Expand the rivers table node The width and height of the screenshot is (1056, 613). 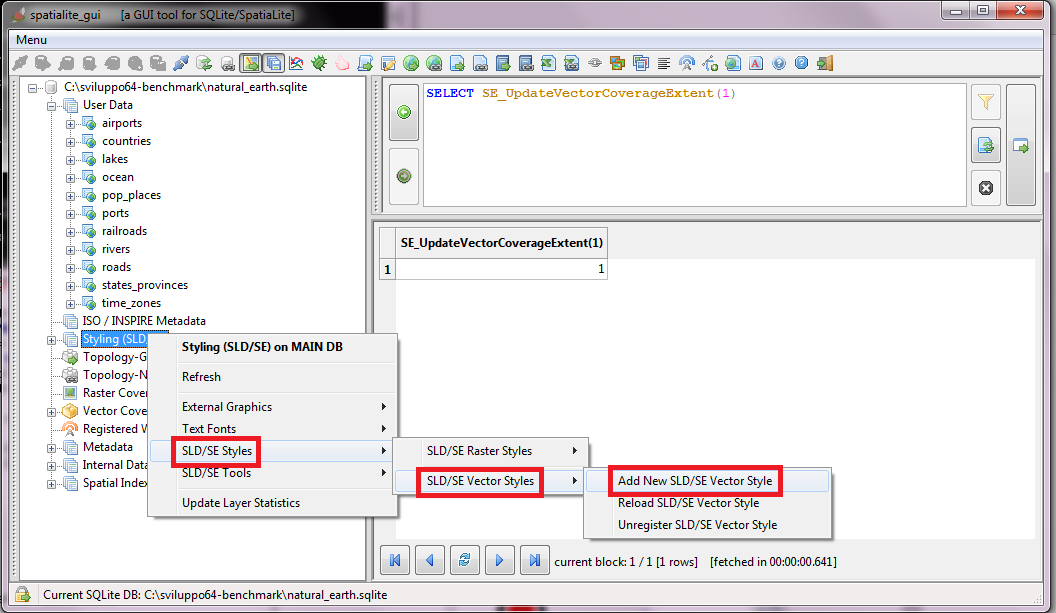tap(70, 250)
